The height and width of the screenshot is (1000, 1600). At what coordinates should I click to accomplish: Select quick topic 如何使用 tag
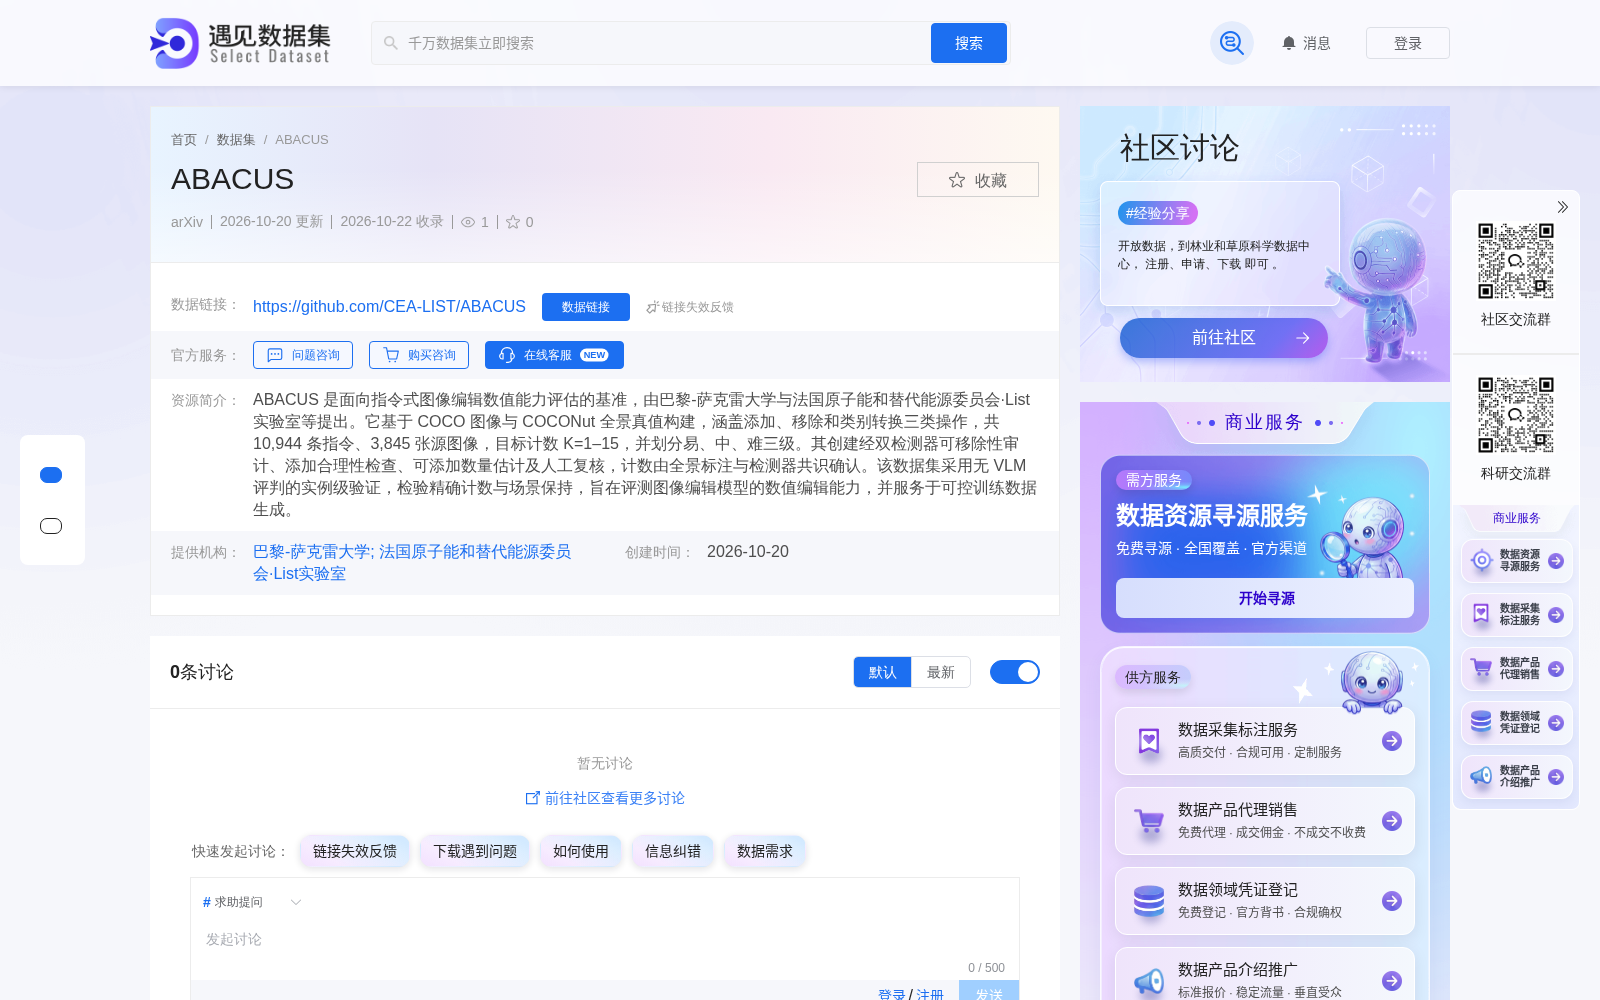581,851
